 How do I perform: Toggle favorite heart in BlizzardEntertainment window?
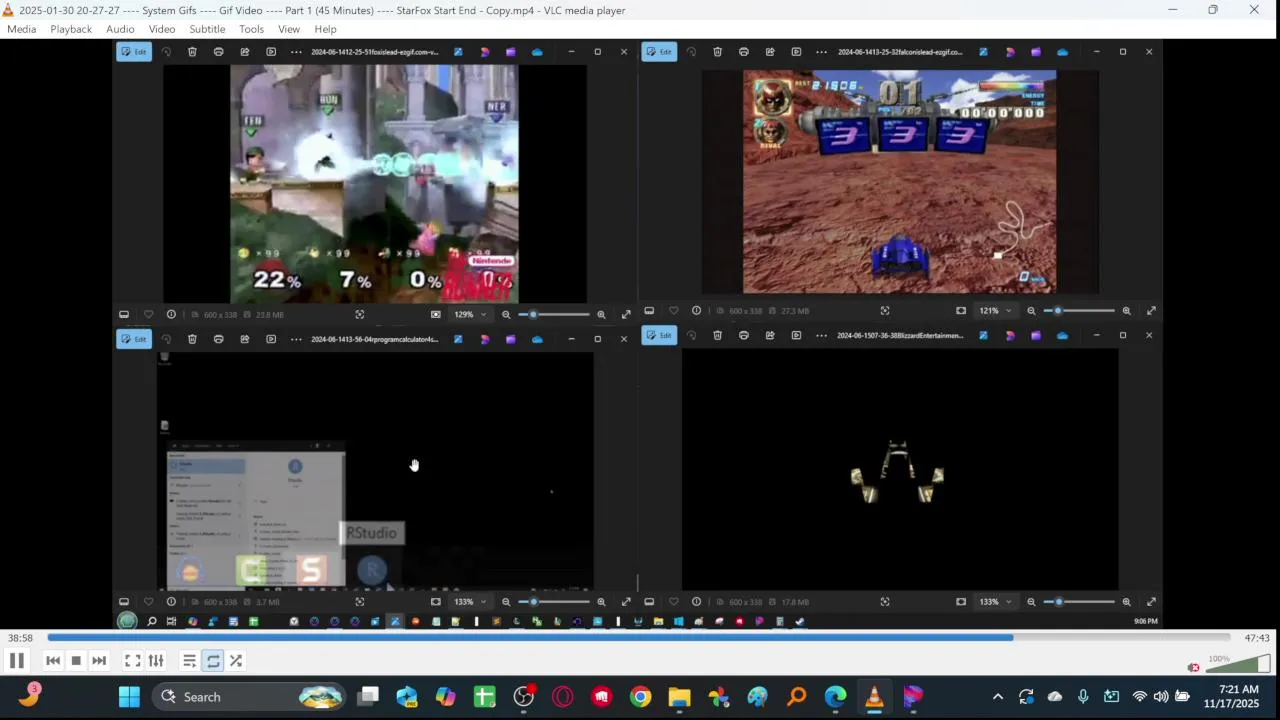pos(673,602)
